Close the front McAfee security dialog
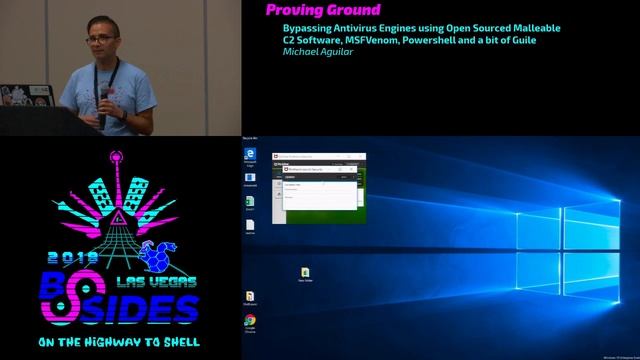The width and height of the screenshot is (640, 360). coord(351,169)
